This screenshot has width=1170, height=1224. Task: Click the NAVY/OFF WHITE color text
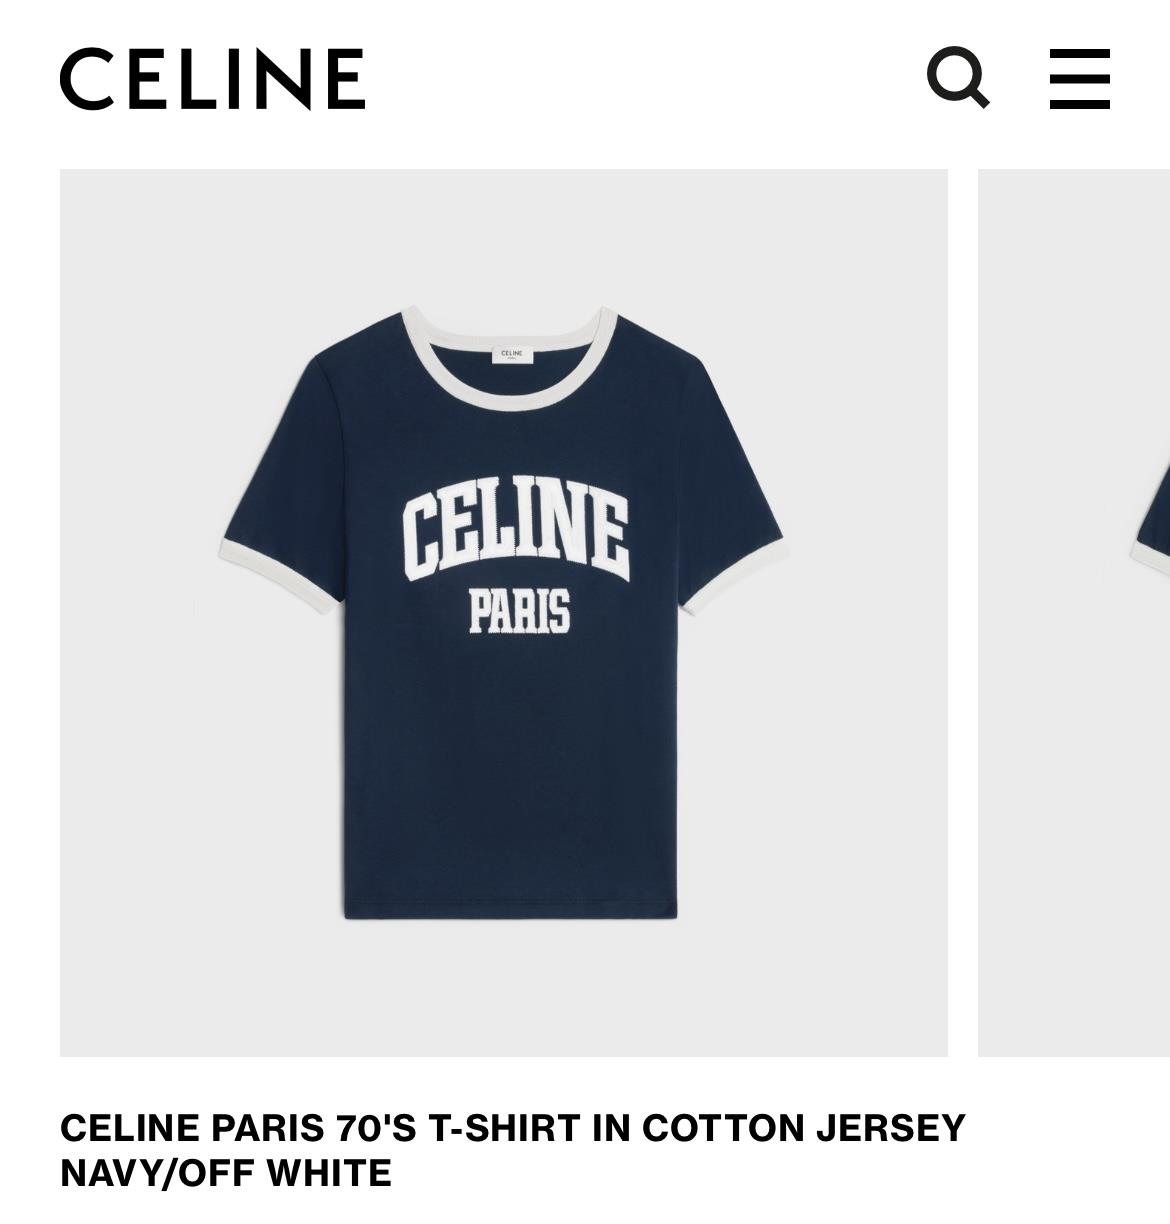coord(226,1172)
